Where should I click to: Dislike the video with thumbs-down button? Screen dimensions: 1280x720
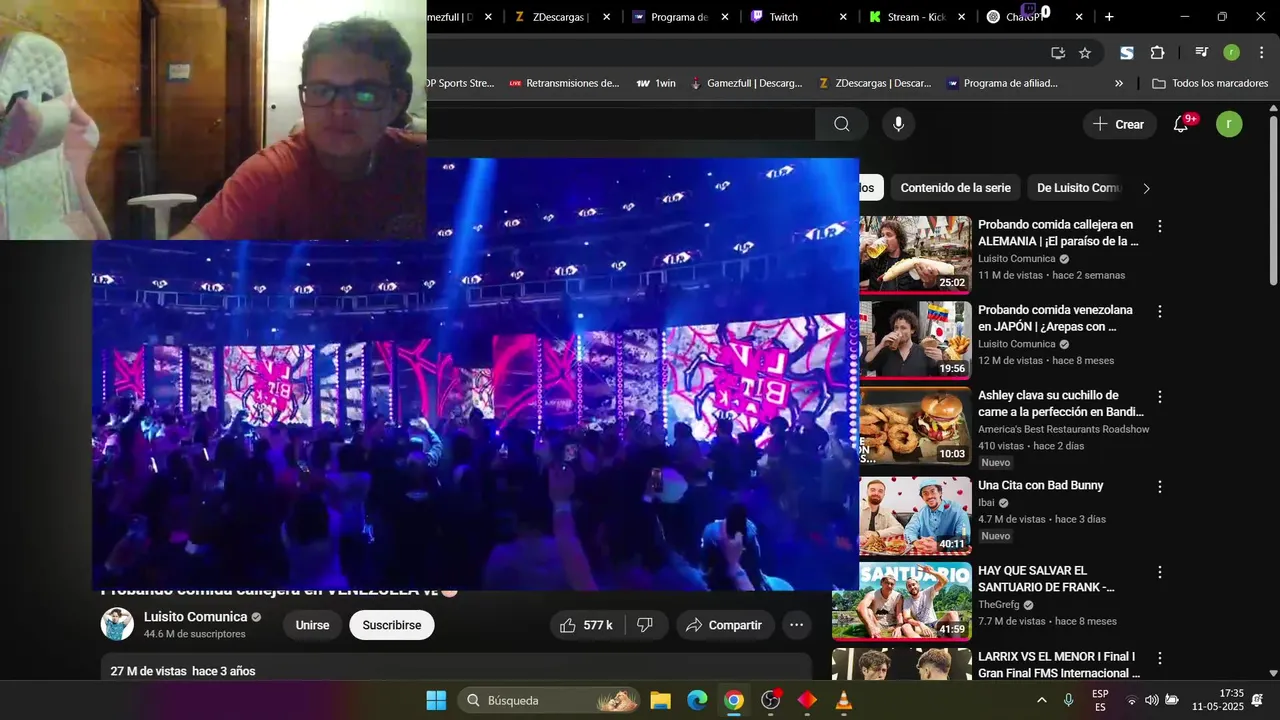pyautogui.click(x=646, y=625)
